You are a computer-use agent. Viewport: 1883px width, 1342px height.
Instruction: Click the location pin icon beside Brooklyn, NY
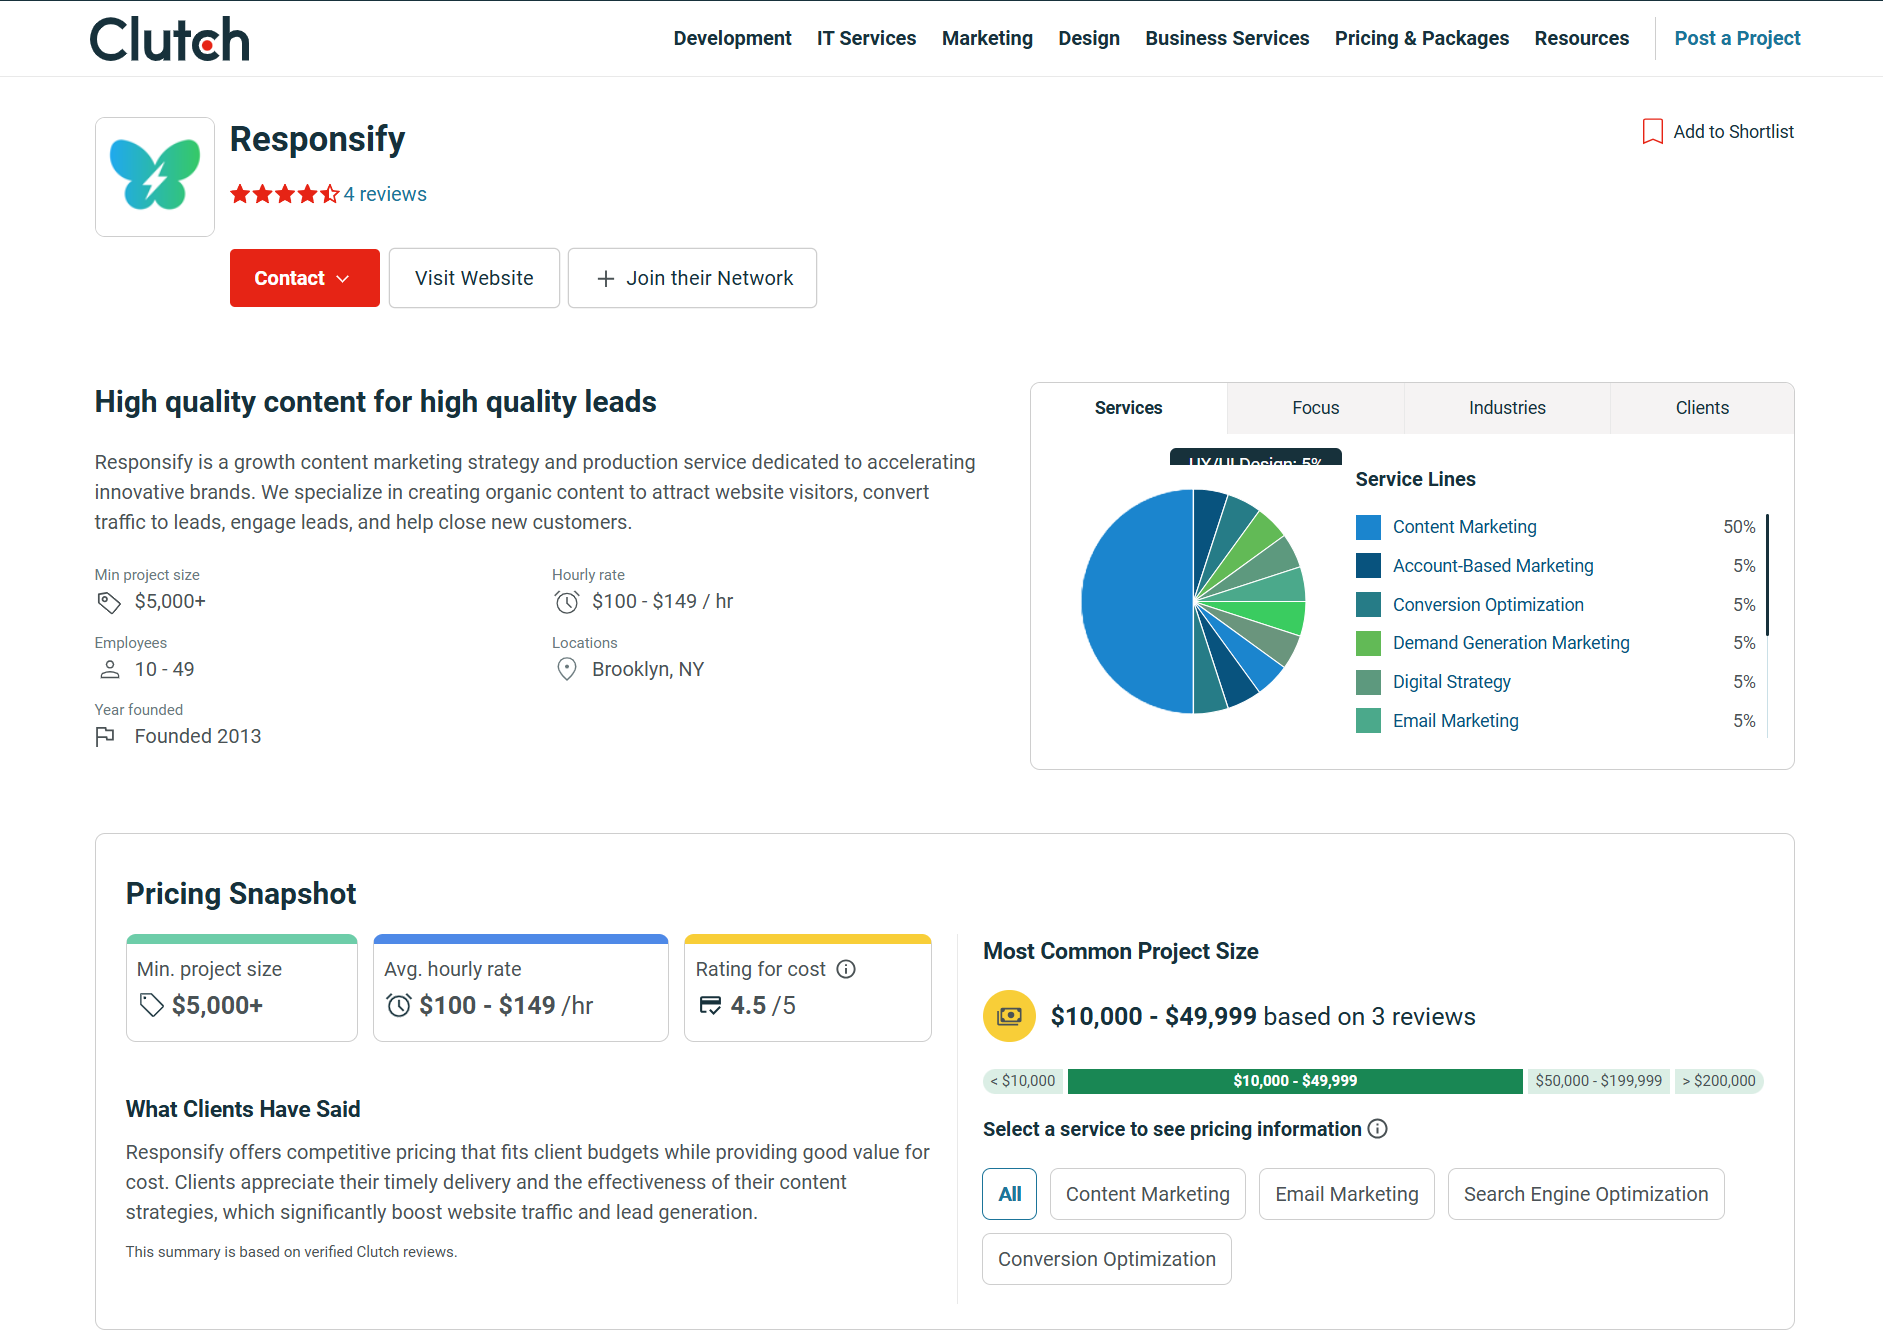567,669
